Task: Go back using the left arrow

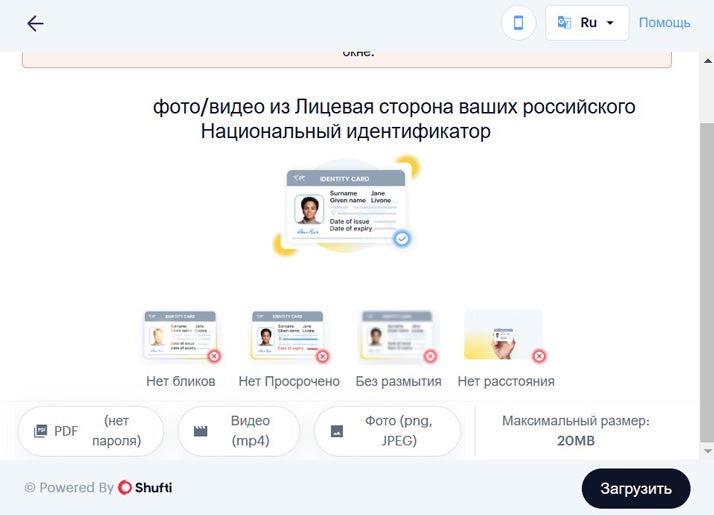Action: point(35,23)
